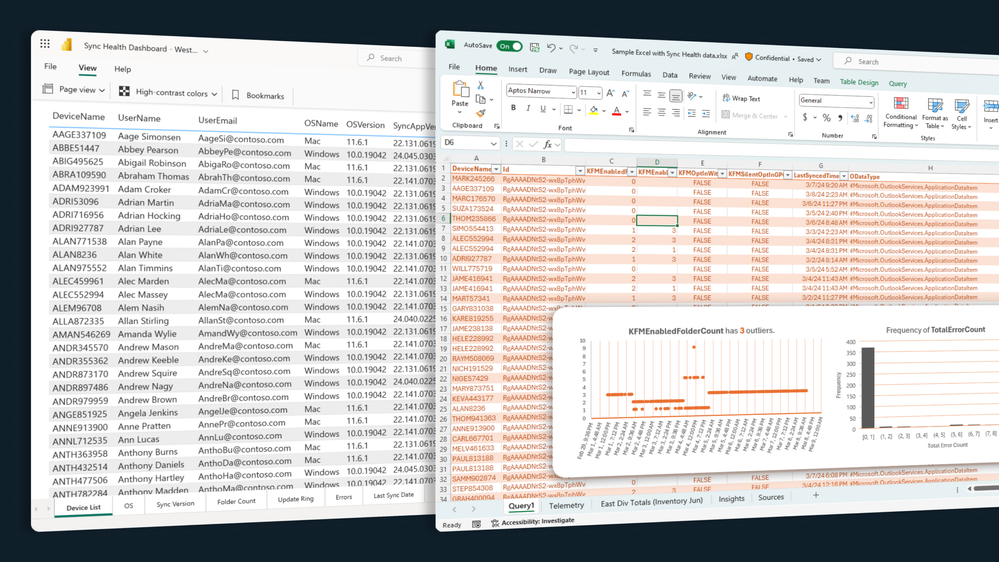Center text horizontally in Alignment group
999x562 pixels.
point(661,112)
